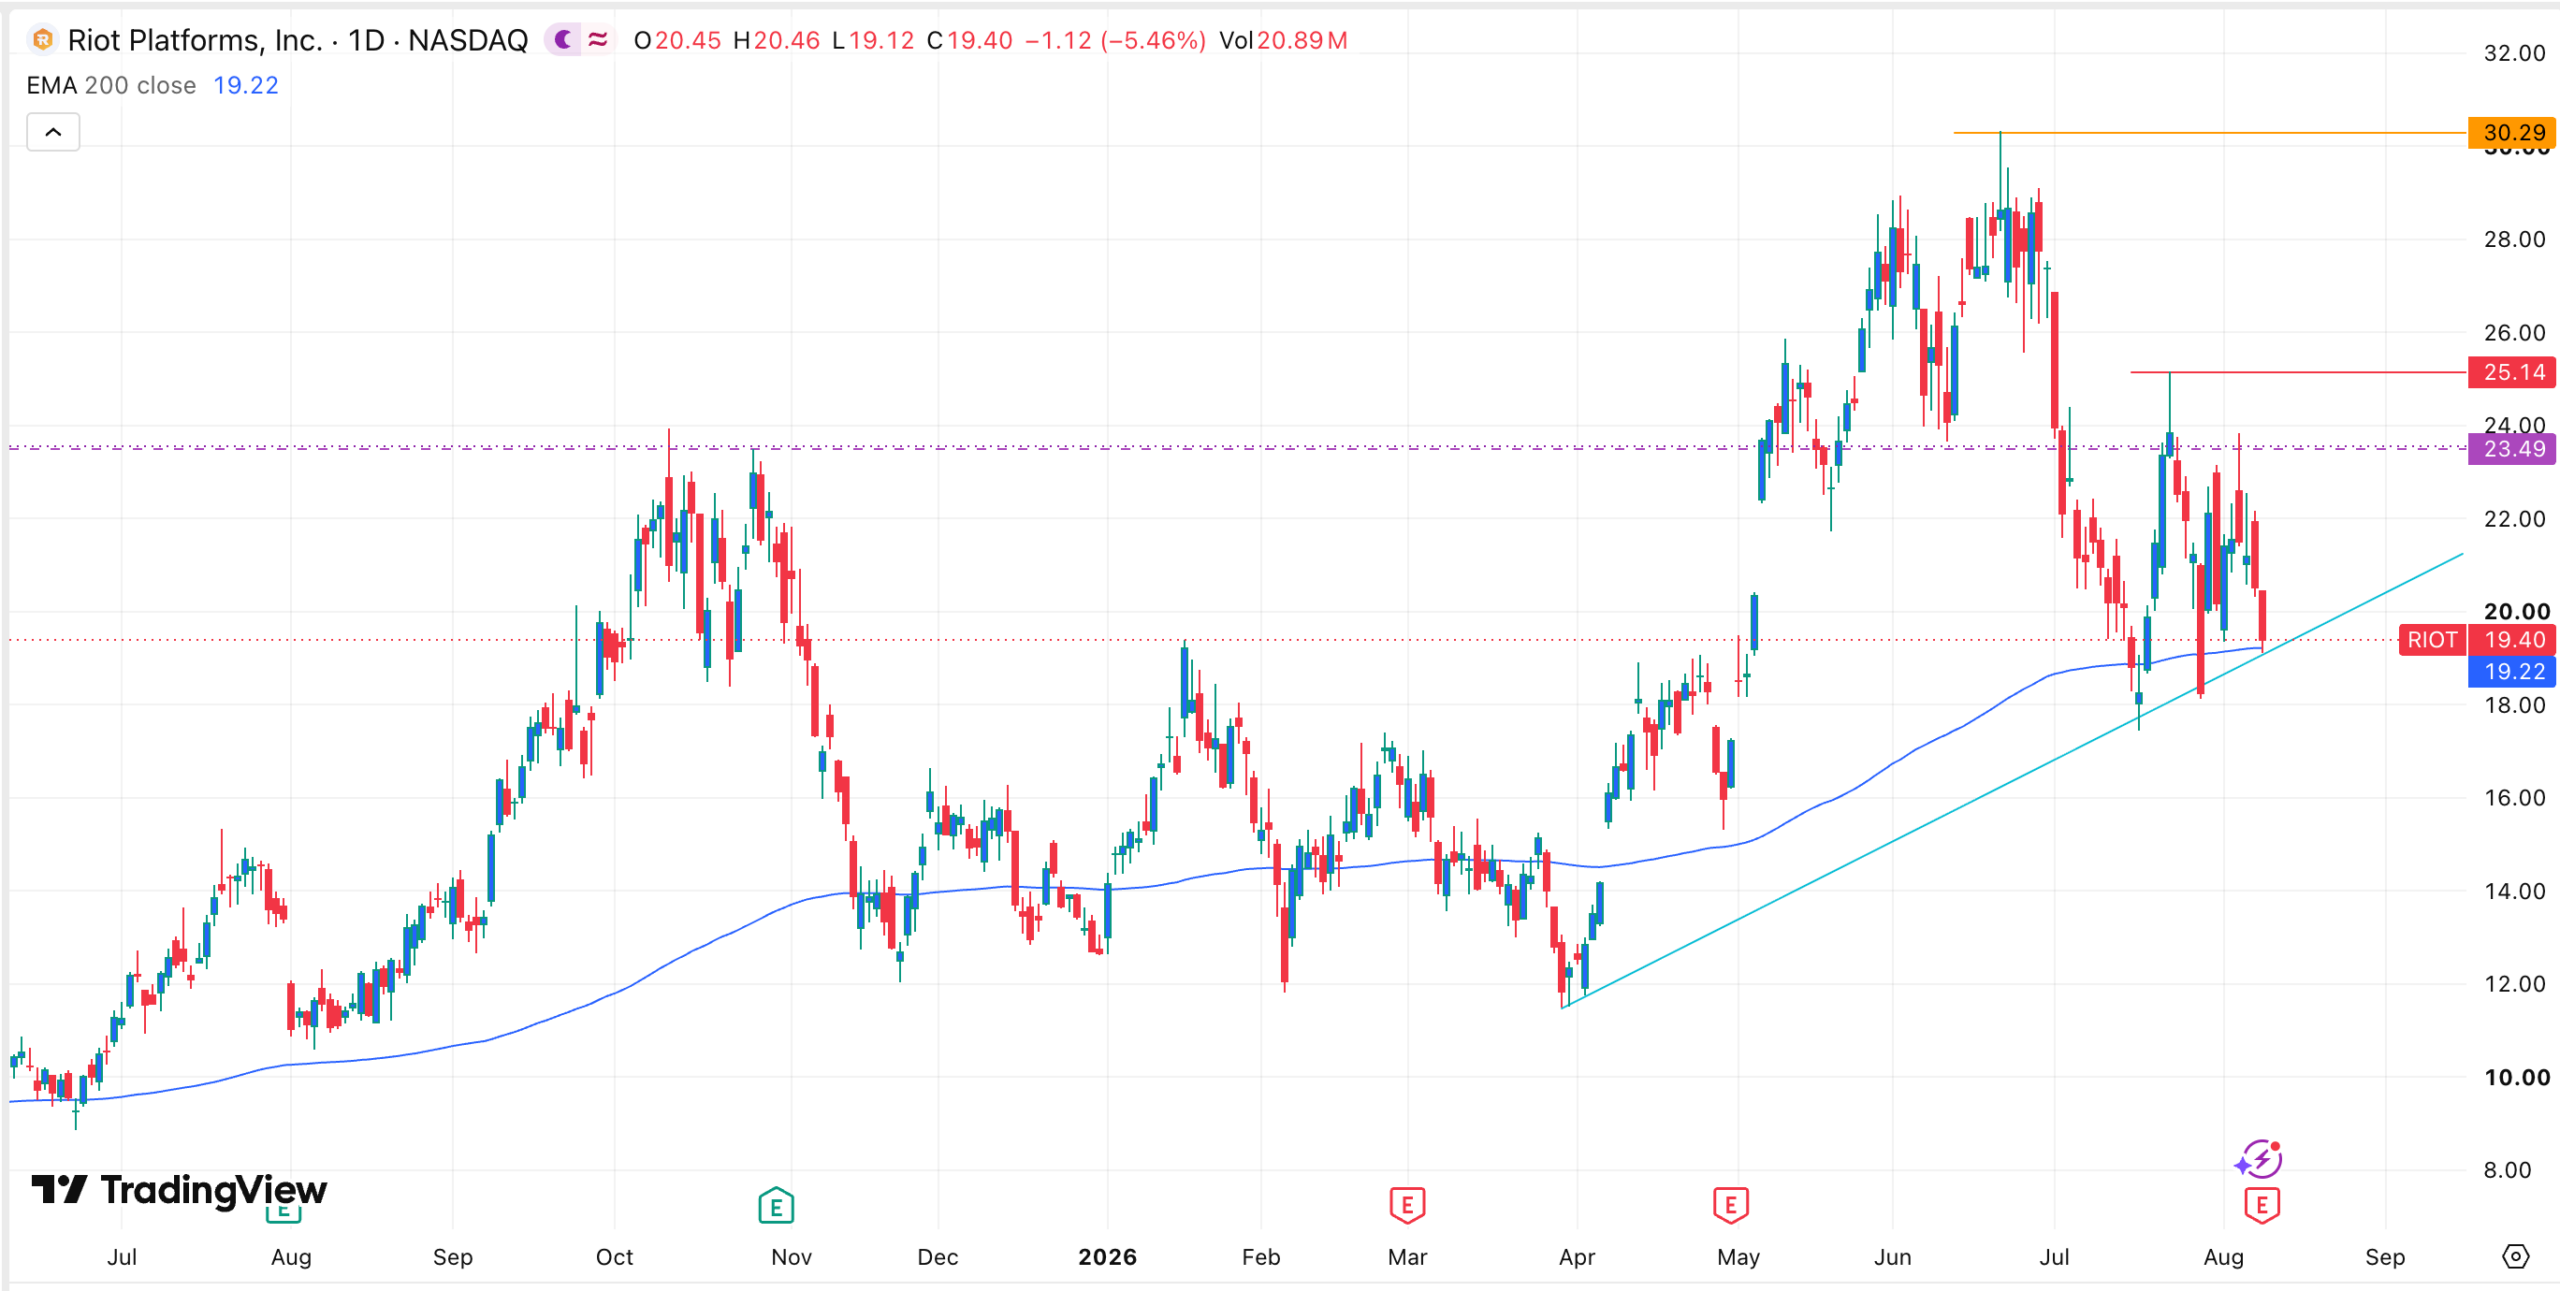Image resolution: width=2560 pixels, height=1291 pixels.
Task: Open the green earnings marker above Nov
Action: 776,1205
